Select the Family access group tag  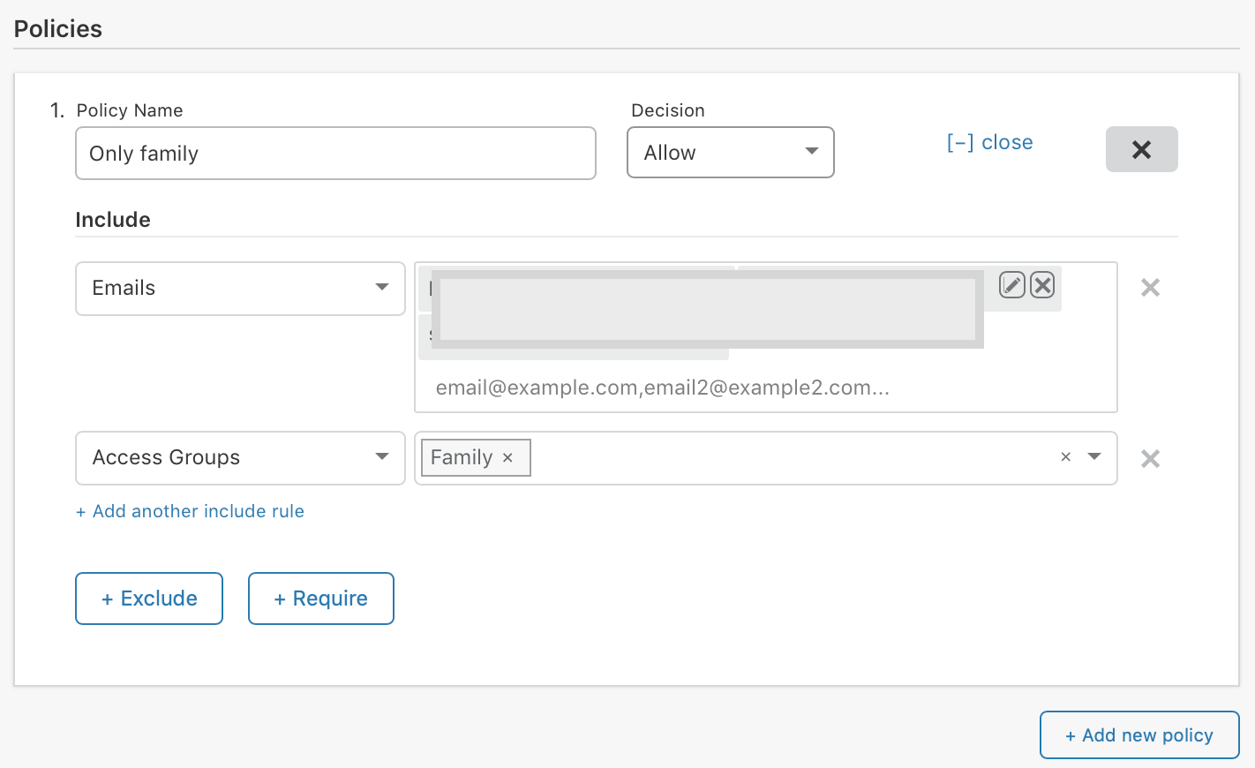point(461,458)
